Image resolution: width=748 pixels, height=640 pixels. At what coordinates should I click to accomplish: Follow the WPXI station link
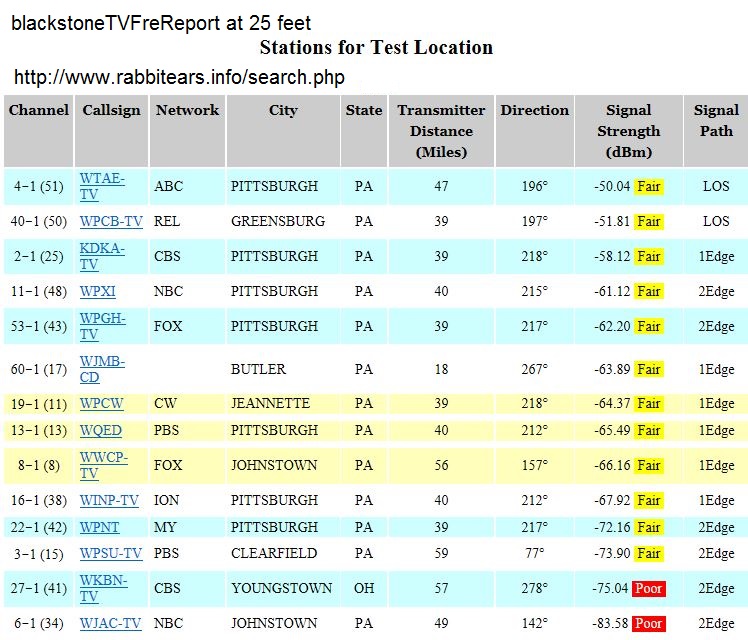(x=98, y=291)
